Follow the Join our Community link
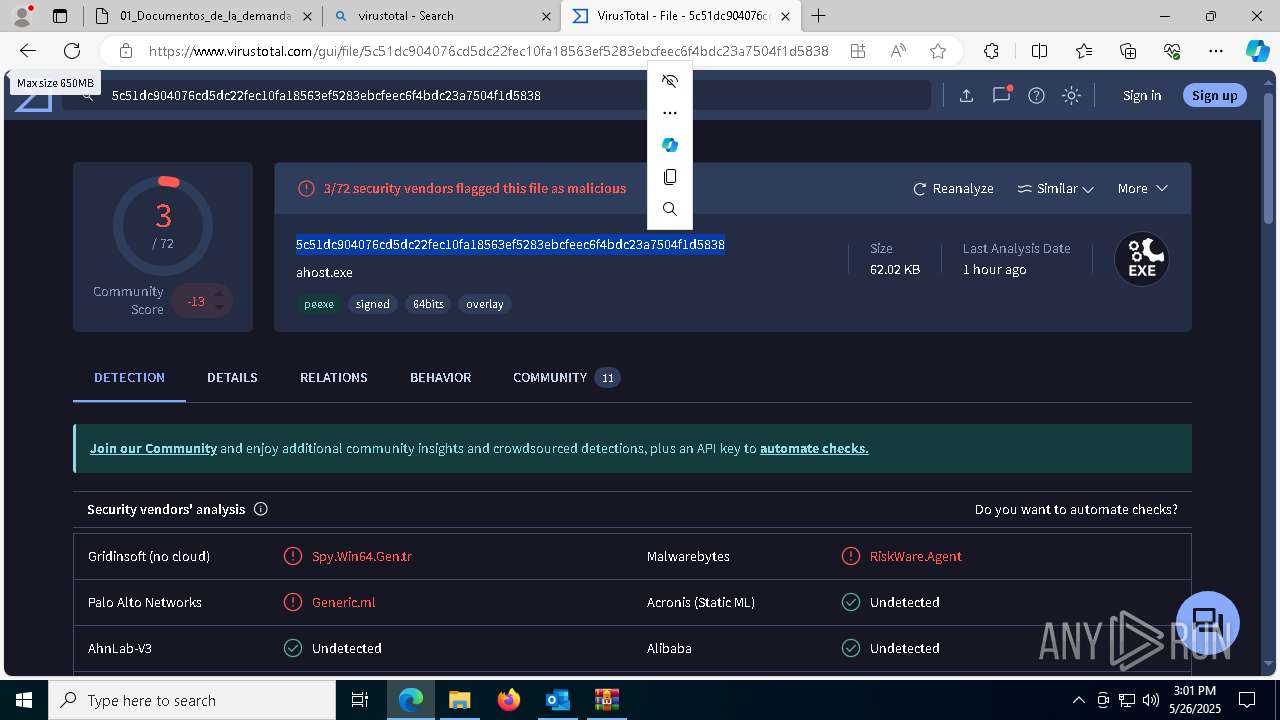Screen dimensions: 1280x720 click(x=153, y=448)
